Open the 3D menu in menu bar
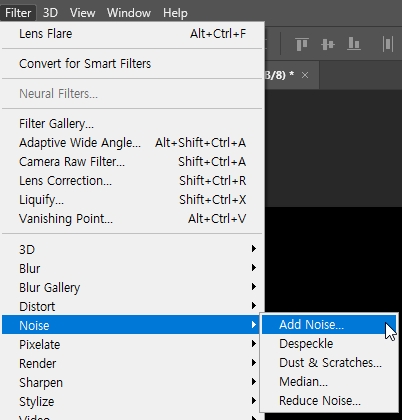Image resolution: width=402 pixels, height=420 pixels. click(50, 13)
